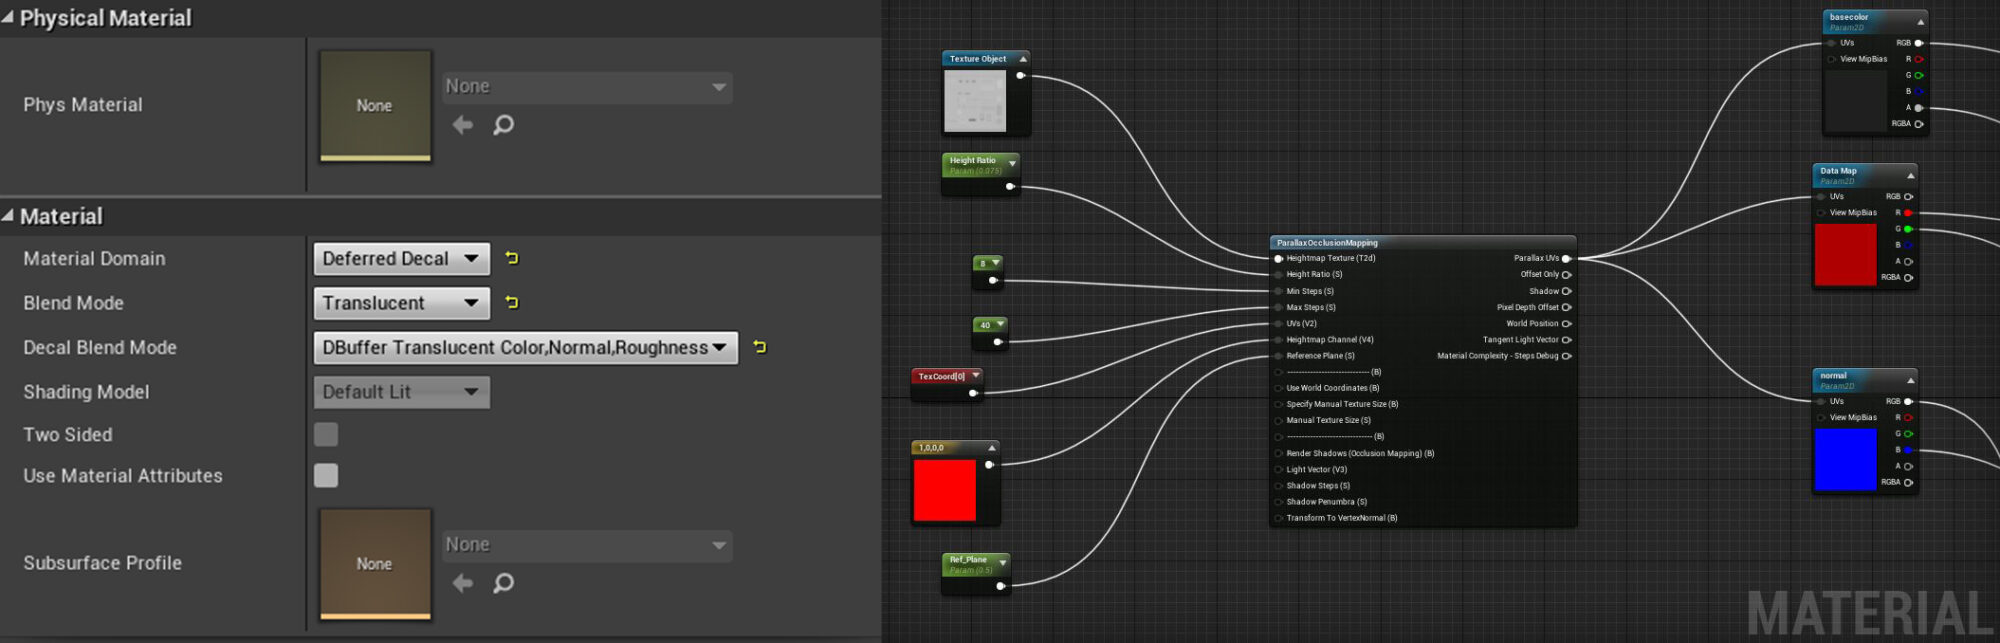Toggle the Specify Manual Texture Size (B) pin
The image size is (2000, 643).
pyautogui.click(x=1278, y=404)
